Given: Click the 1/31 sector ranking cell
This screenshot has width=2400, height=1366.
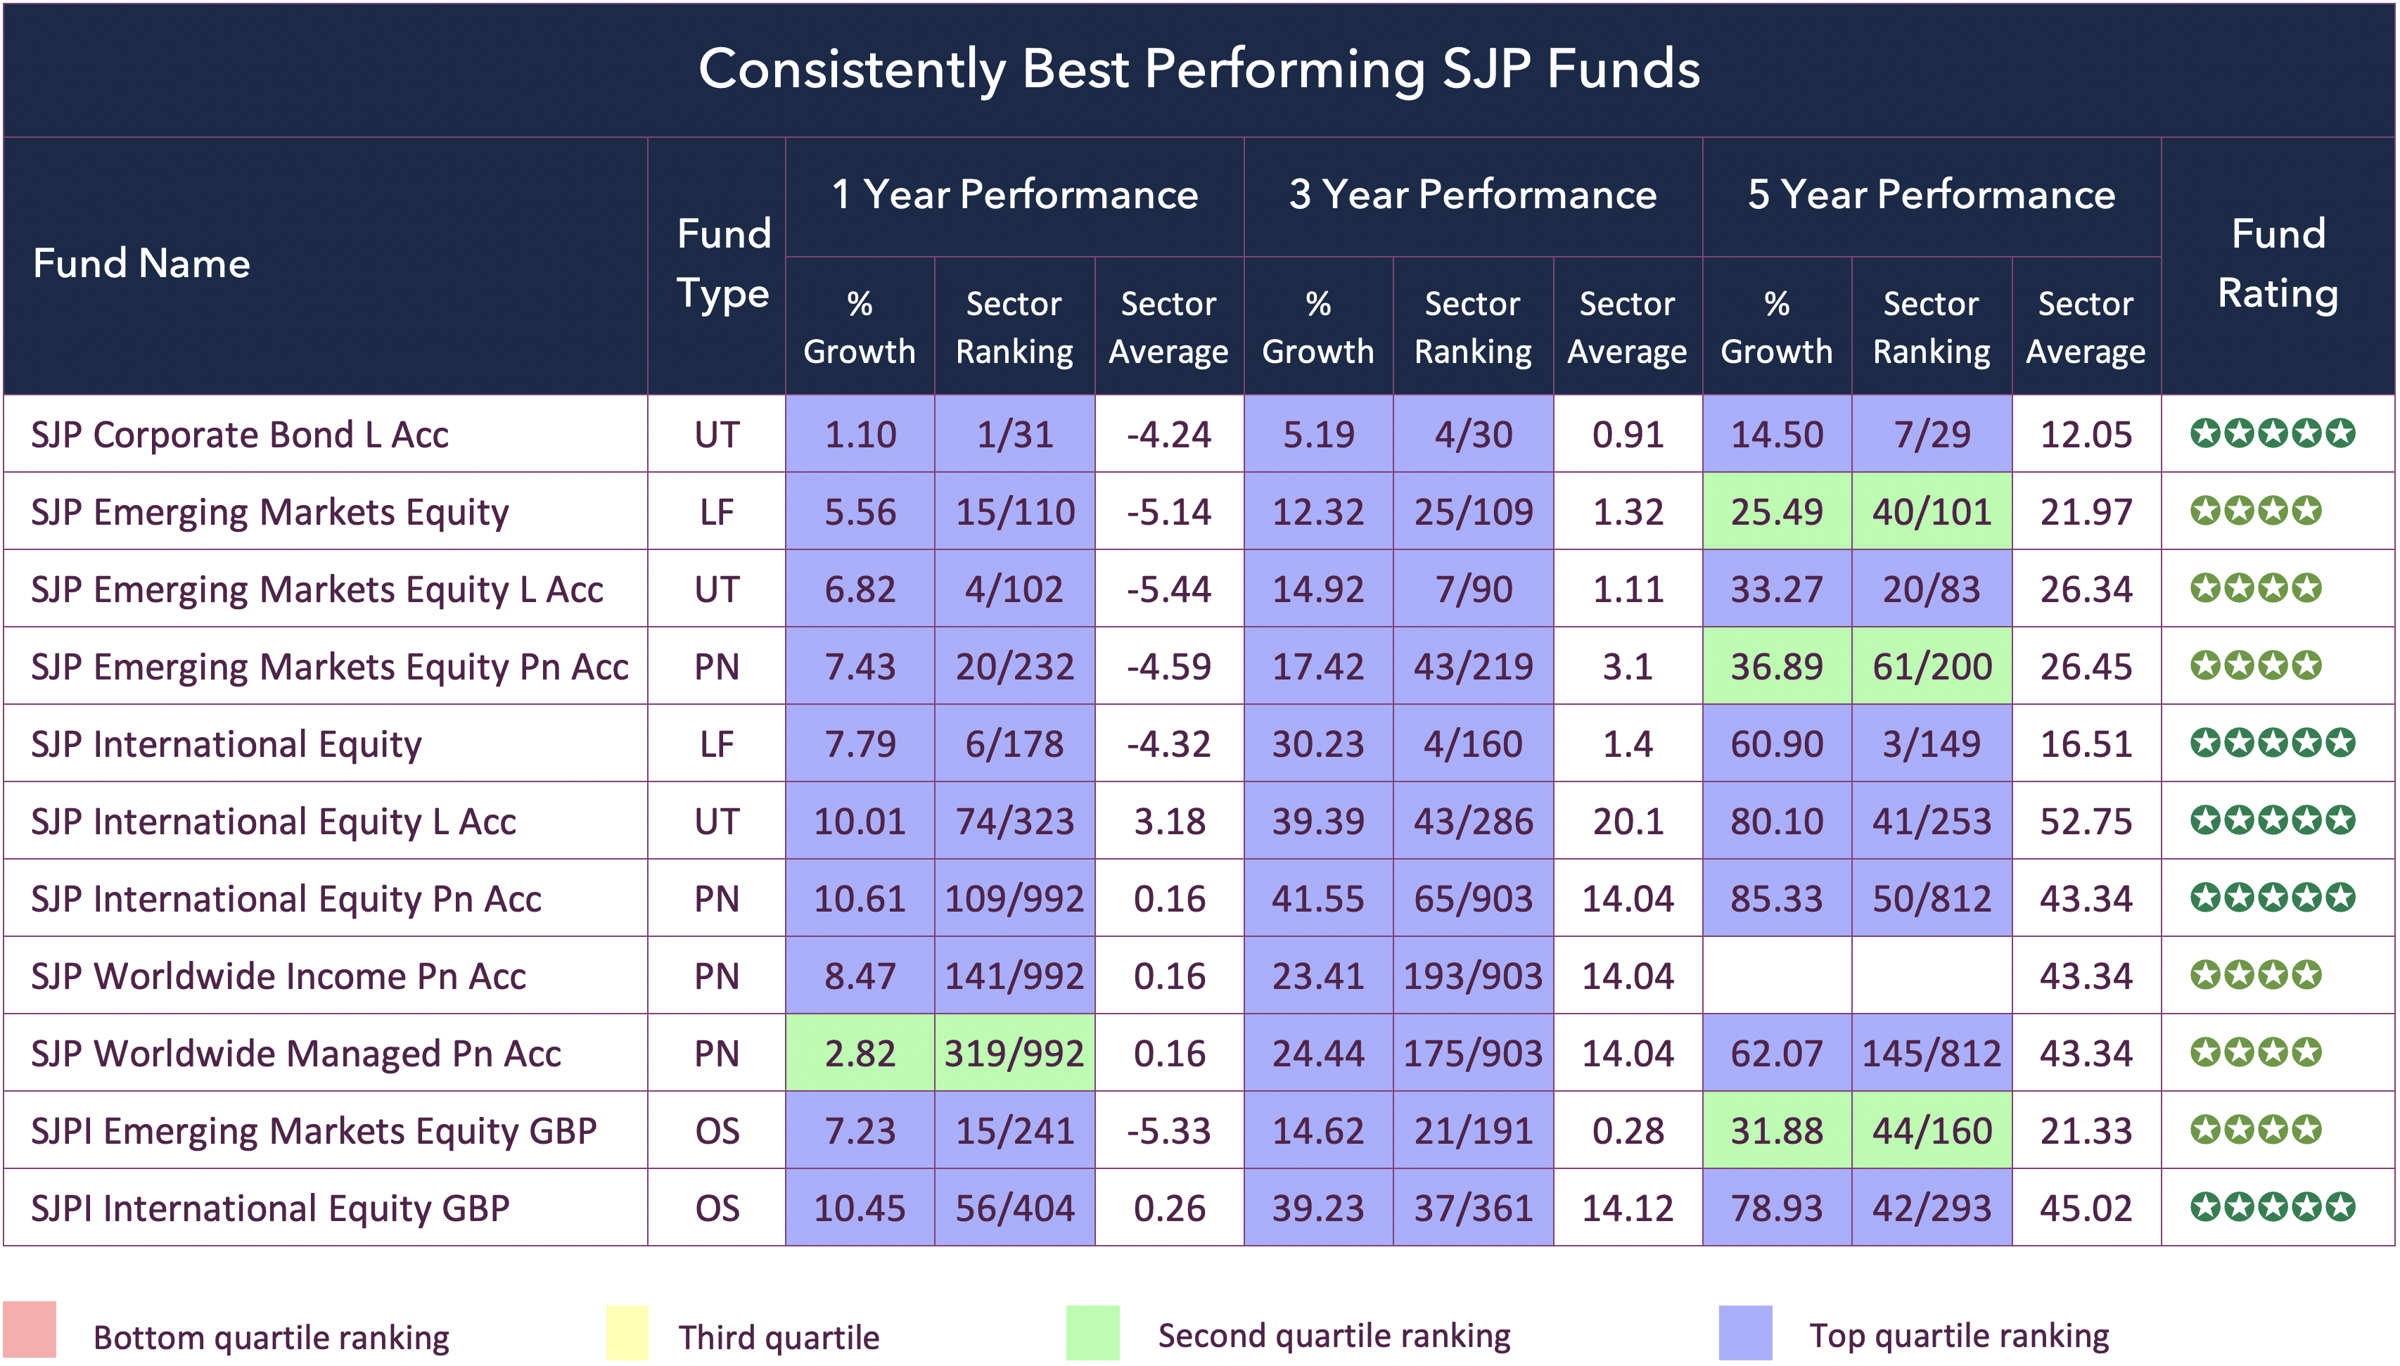Looking at the screenshot, I should 1015,434.
